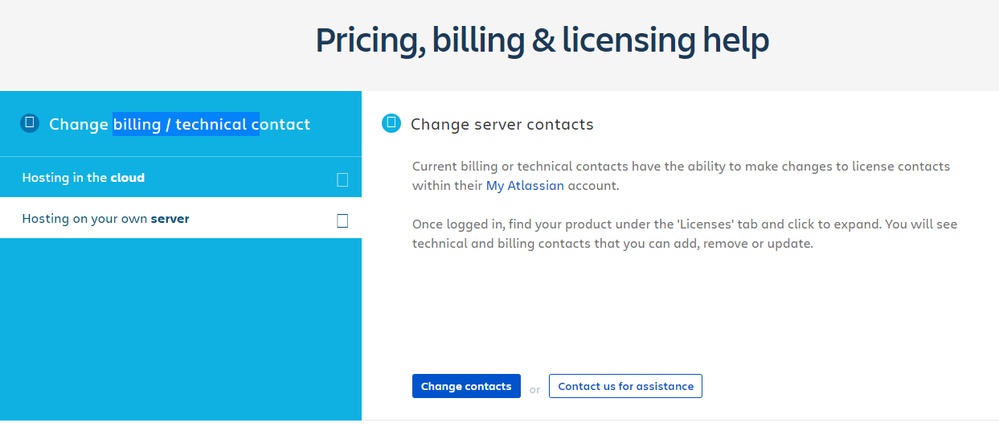Select Hosting on your own server tab

point(181,218)
